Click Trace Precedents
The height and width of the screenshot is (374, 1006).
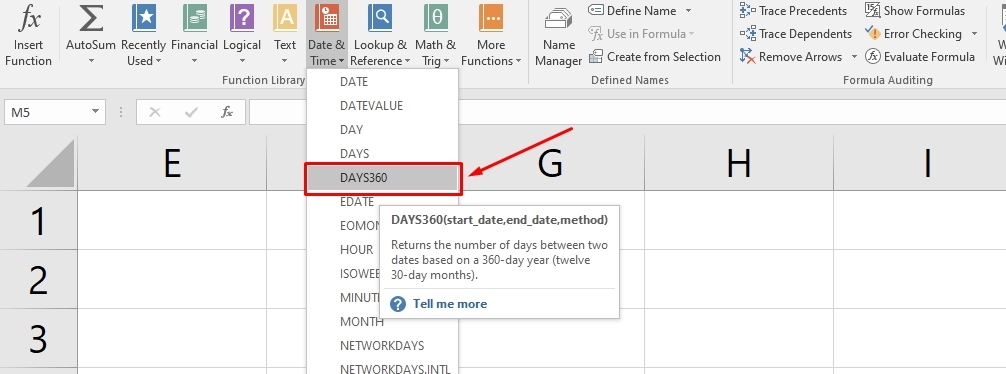tap(794, 11)
